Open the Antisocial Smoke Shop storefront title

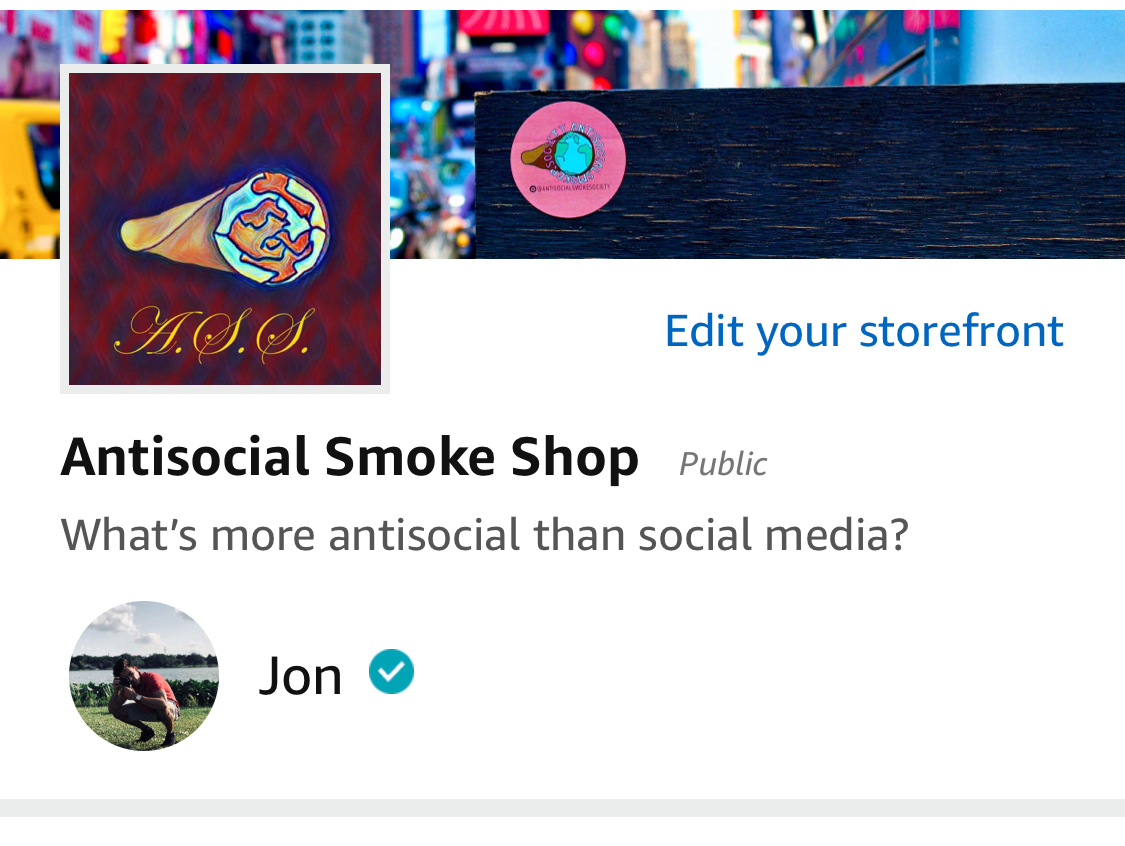350,458
